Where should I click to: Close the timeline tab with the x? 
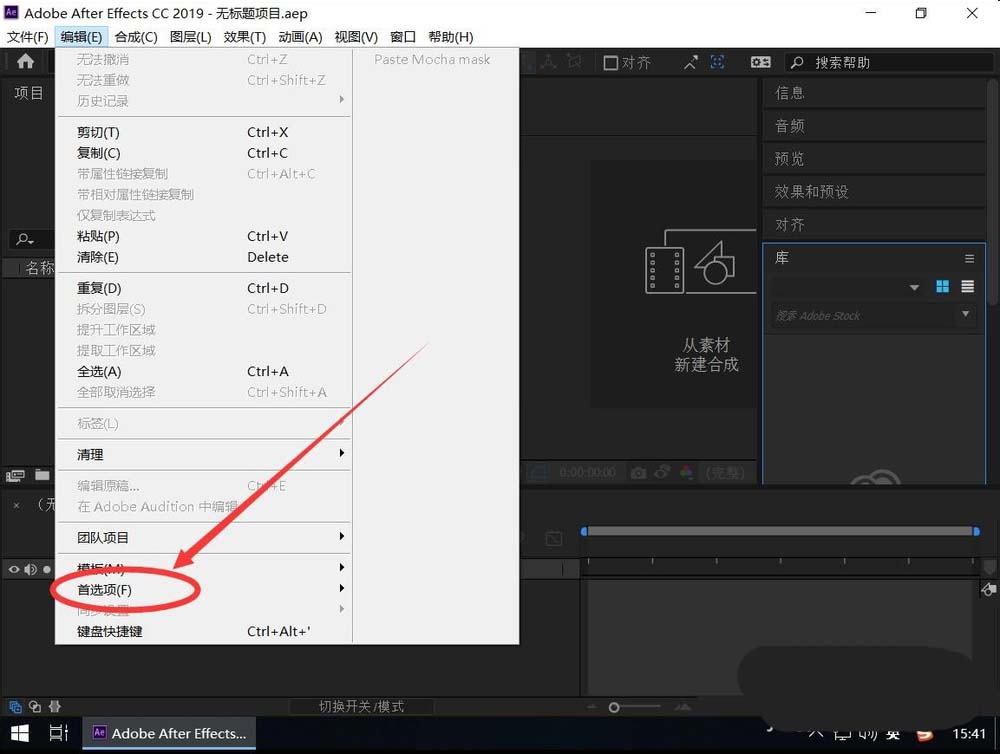coord(17,505)
